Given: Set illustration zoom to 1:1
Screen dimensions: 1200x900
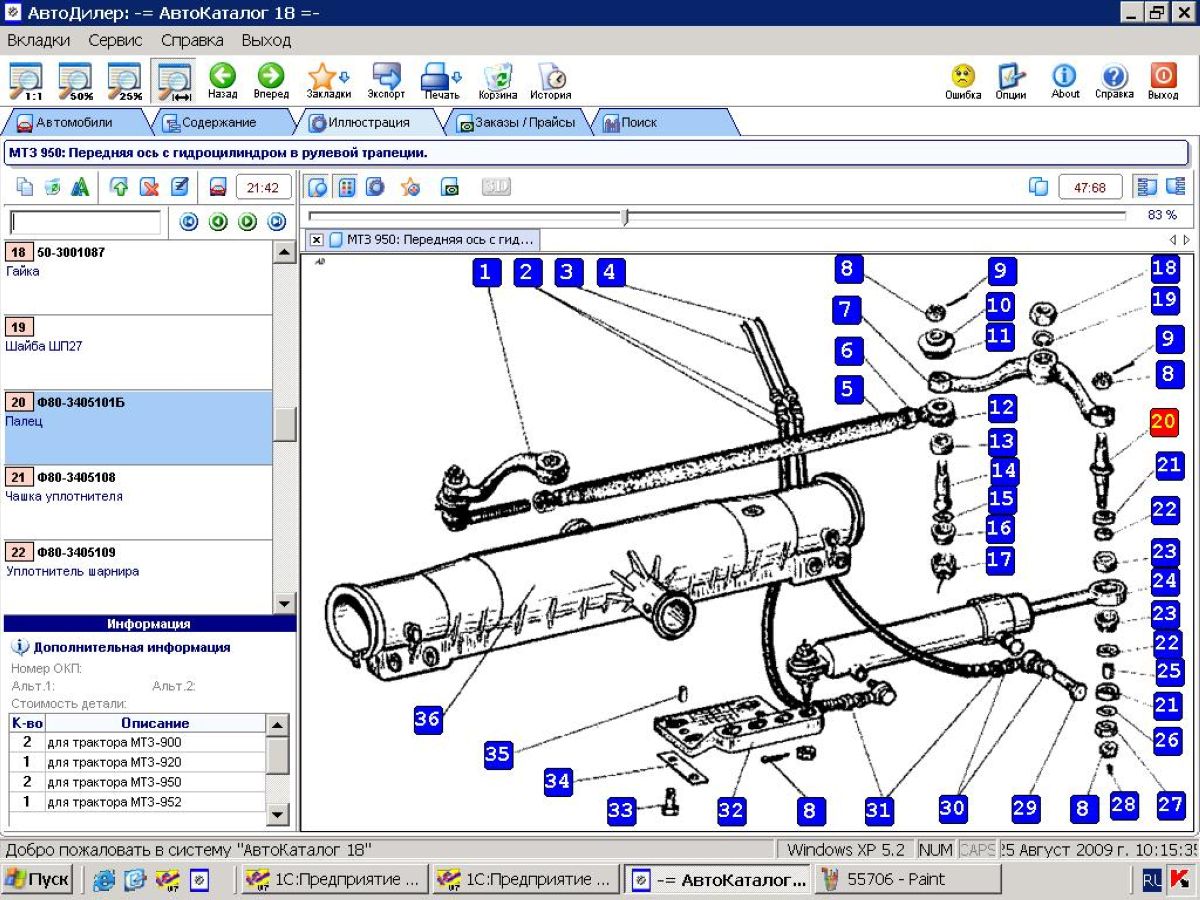Looking at the screenshot, I should (25, 82).
